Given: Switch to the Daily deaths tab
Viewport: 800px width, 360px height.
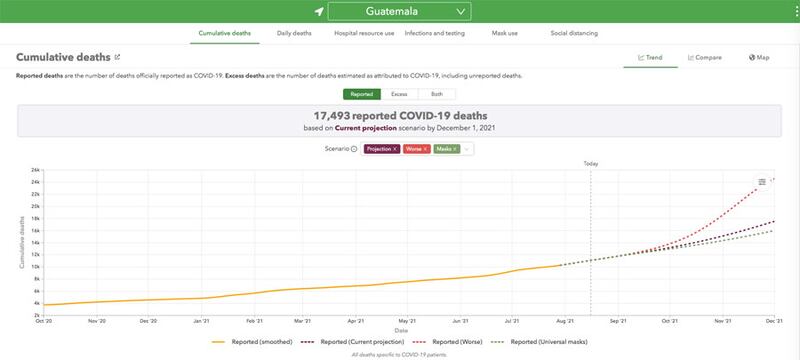Looking at the screenshot, I should coord(294,33).
